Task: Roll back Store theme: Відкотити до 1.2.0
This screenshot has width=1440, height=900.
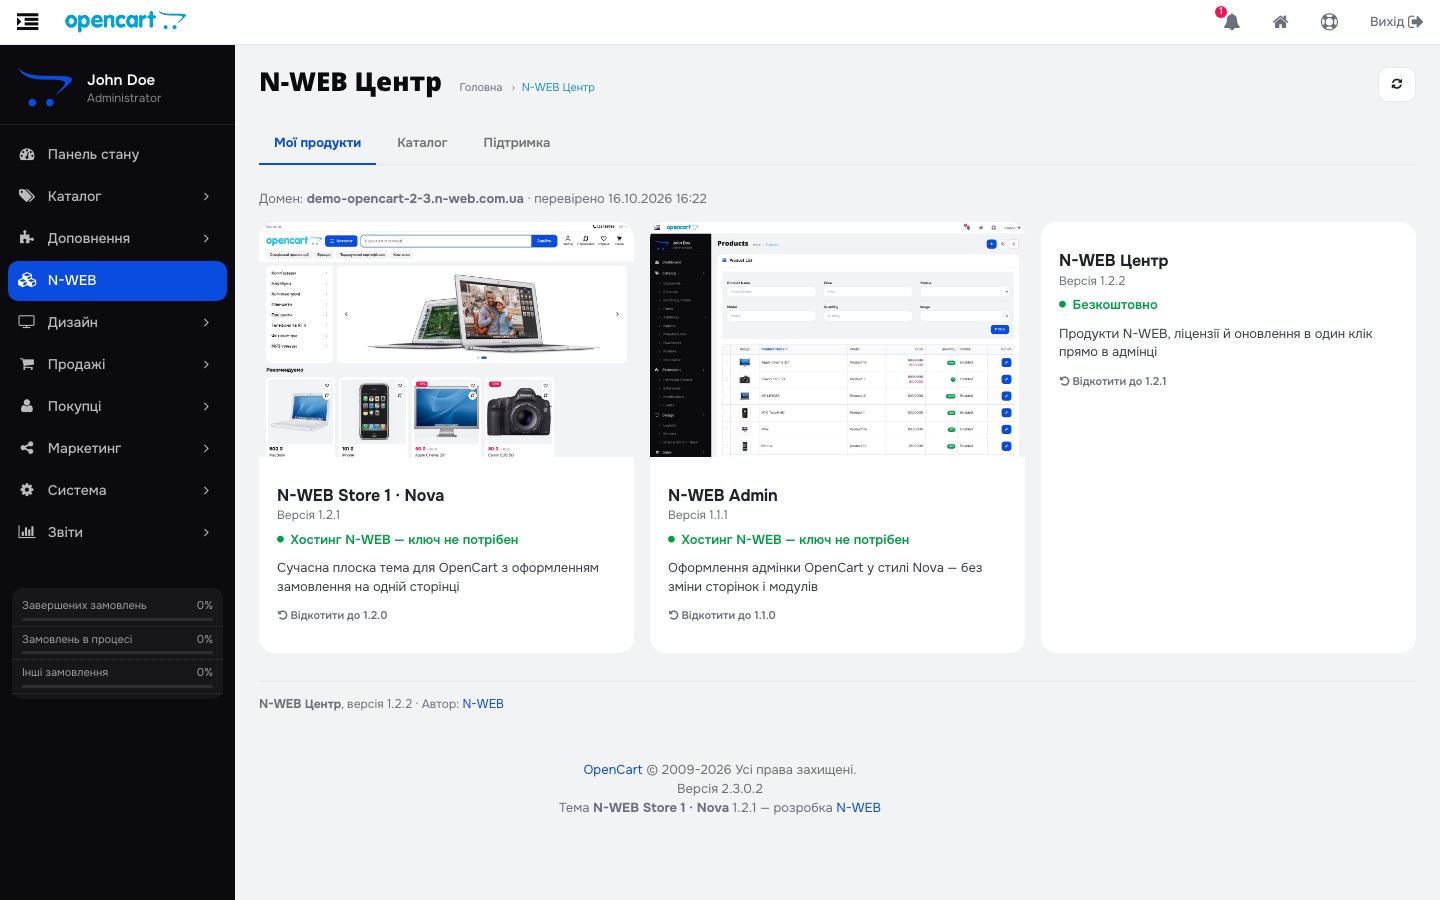Action: click(x=332, y=615)
